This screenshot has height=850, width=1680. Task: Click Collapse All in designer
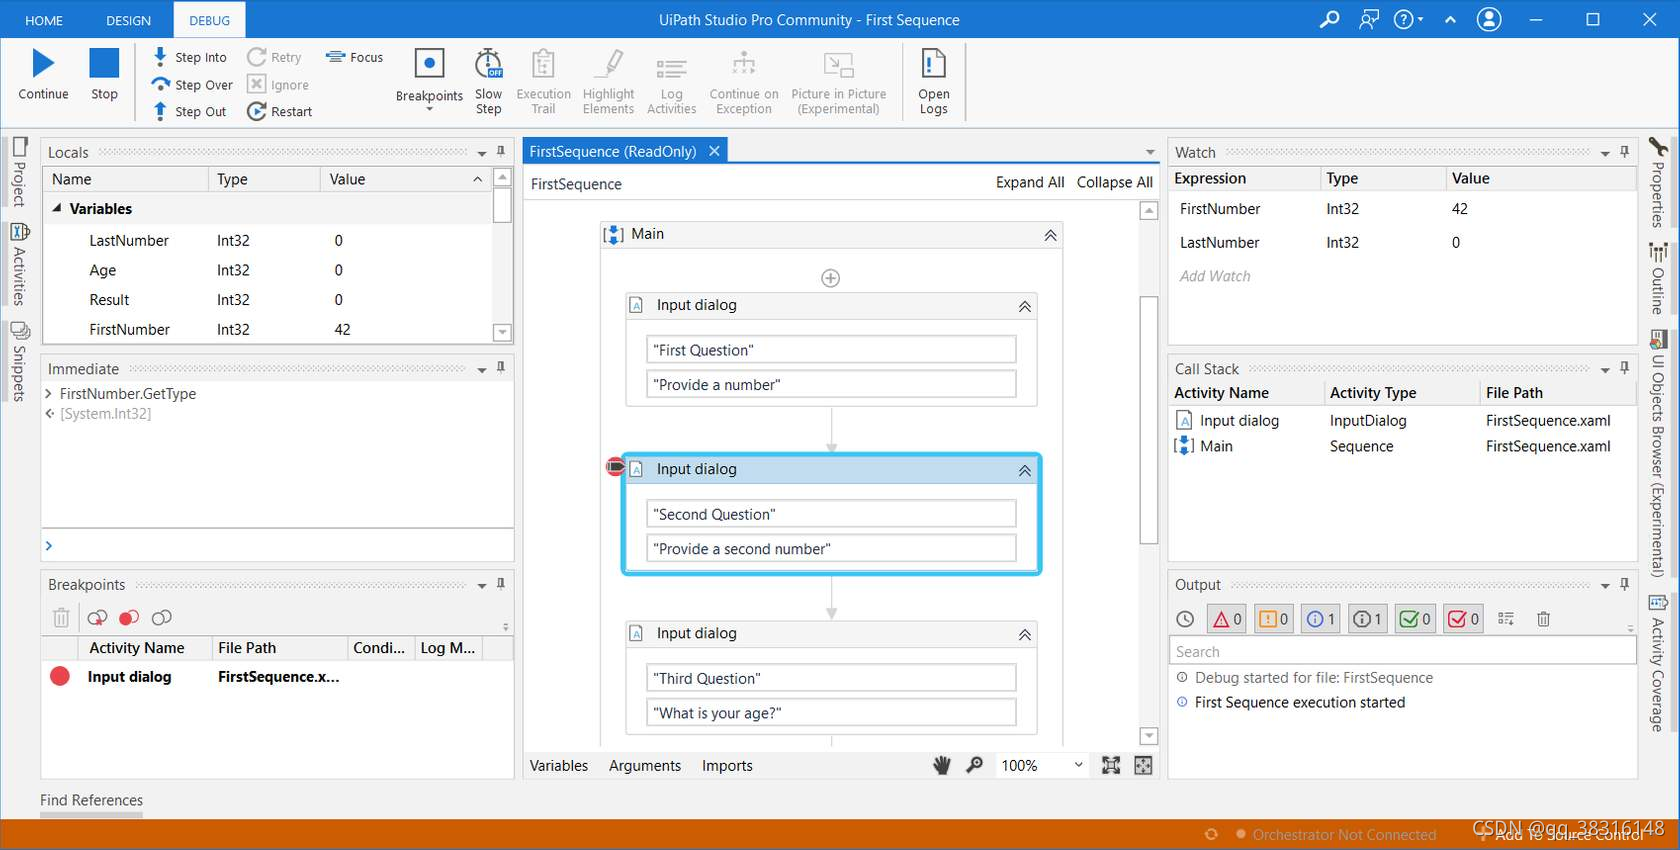1114,182
